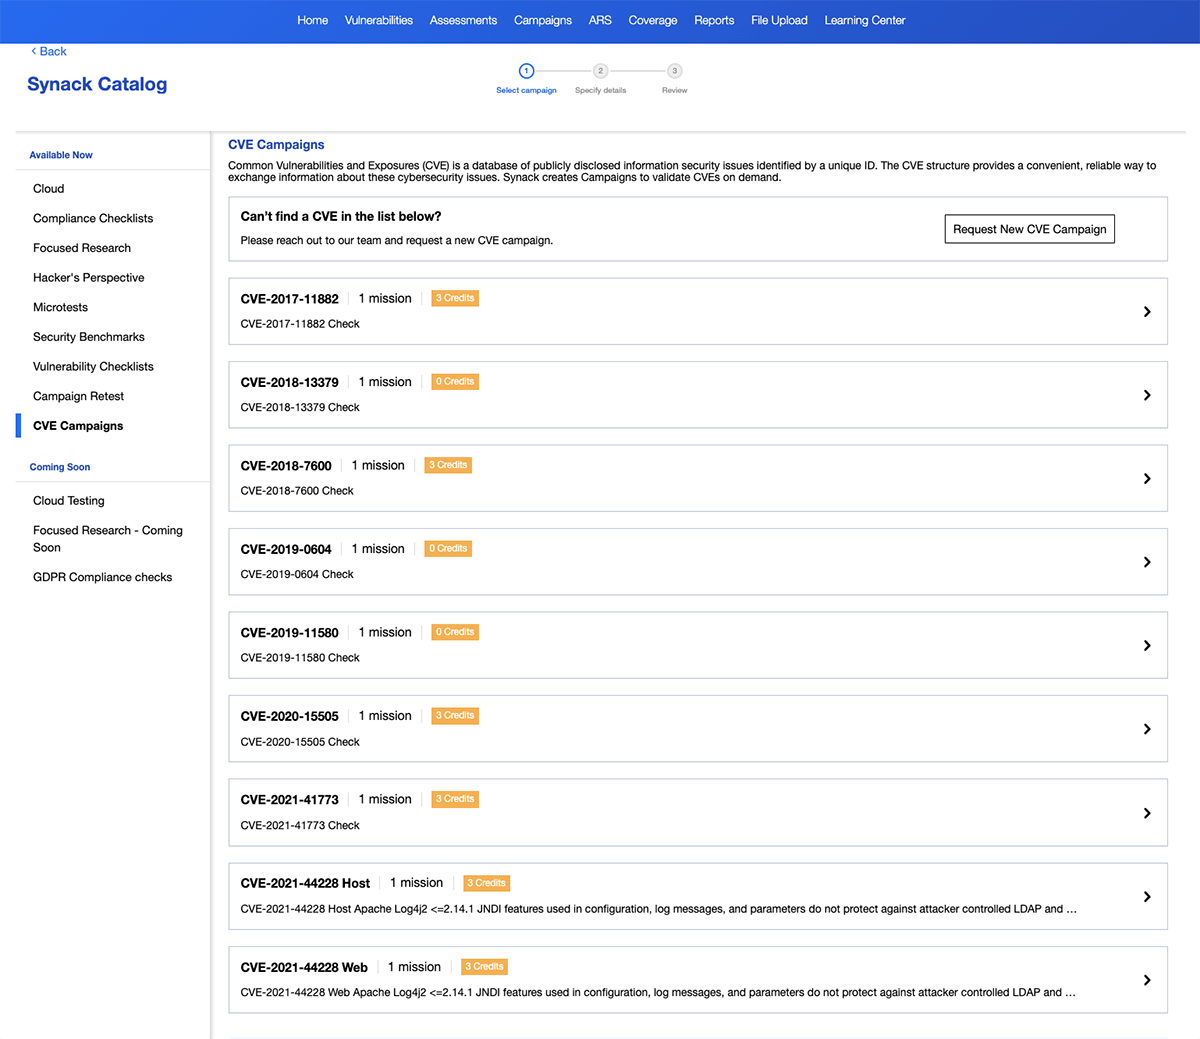Select step 1 circle Select campaign

pos(526,71)
